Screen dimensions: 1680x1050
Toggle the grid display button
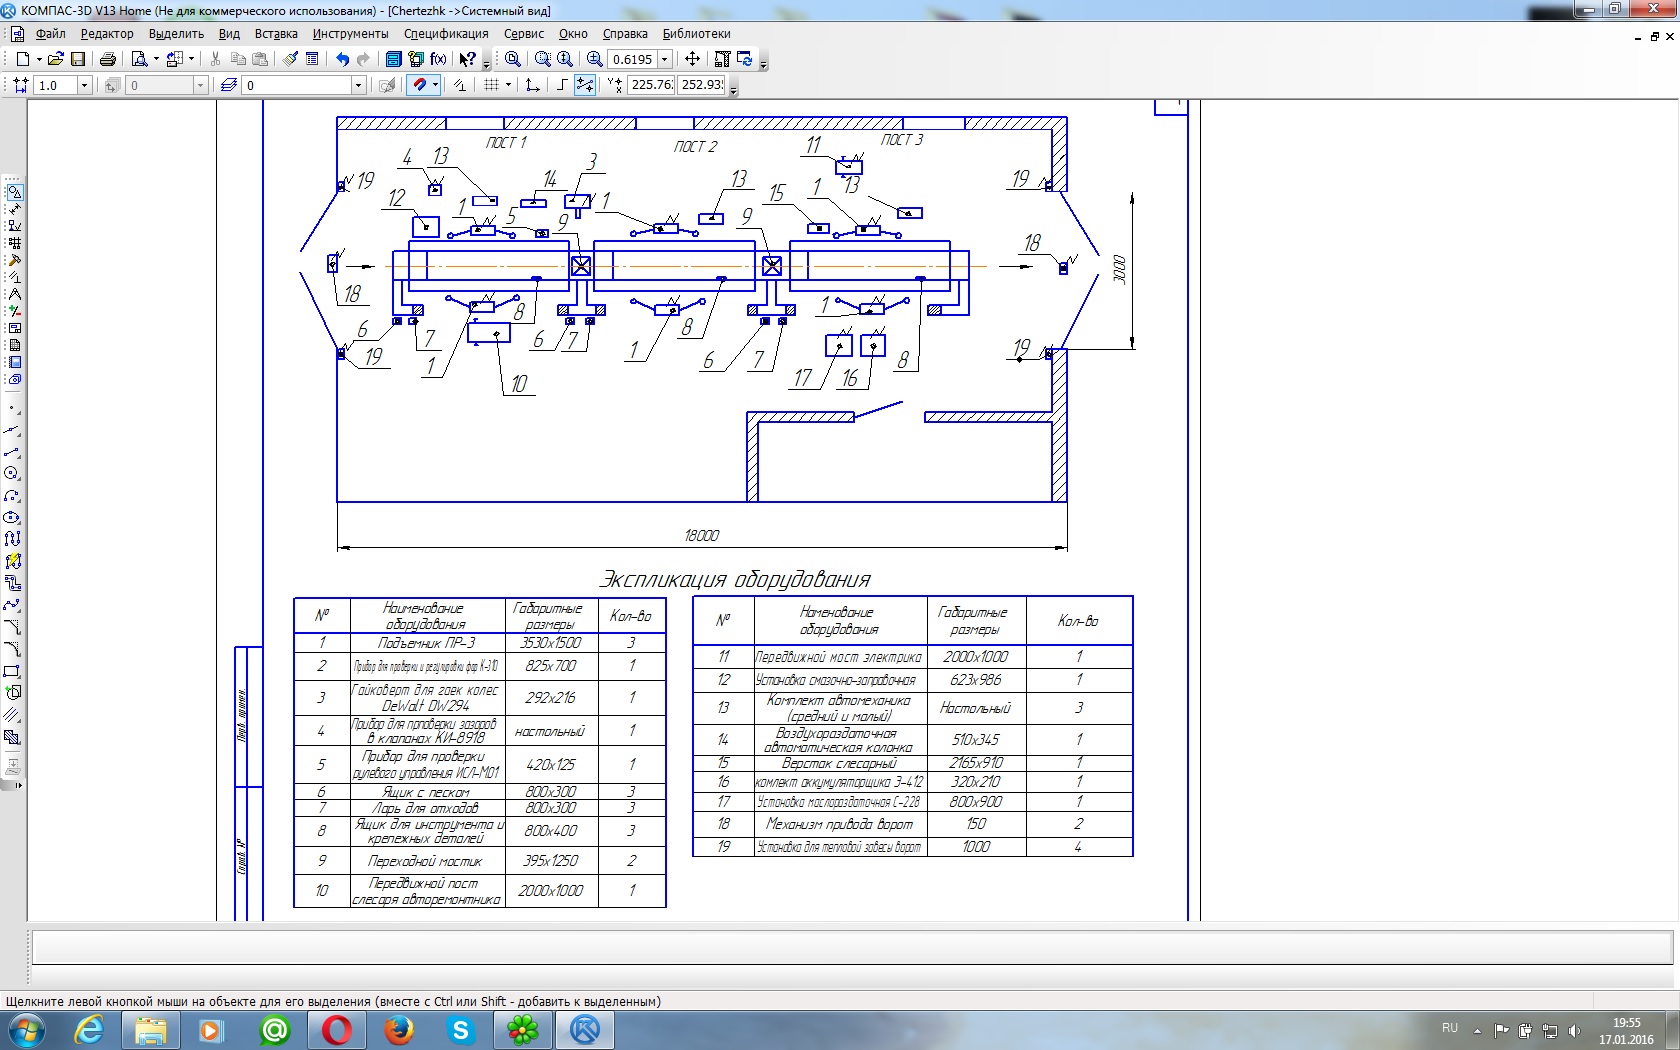491,85
